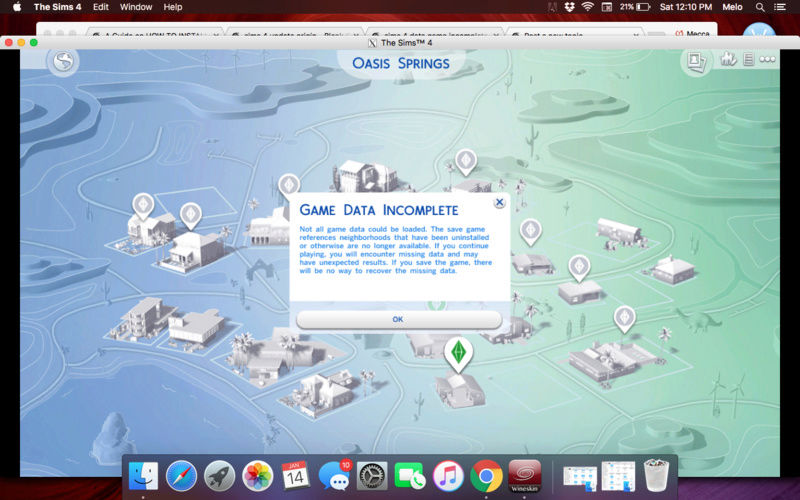800x500 pixels.
Task: Select the lot pin overlapping the dialog's top-left corner
Action: pos(289,185)
